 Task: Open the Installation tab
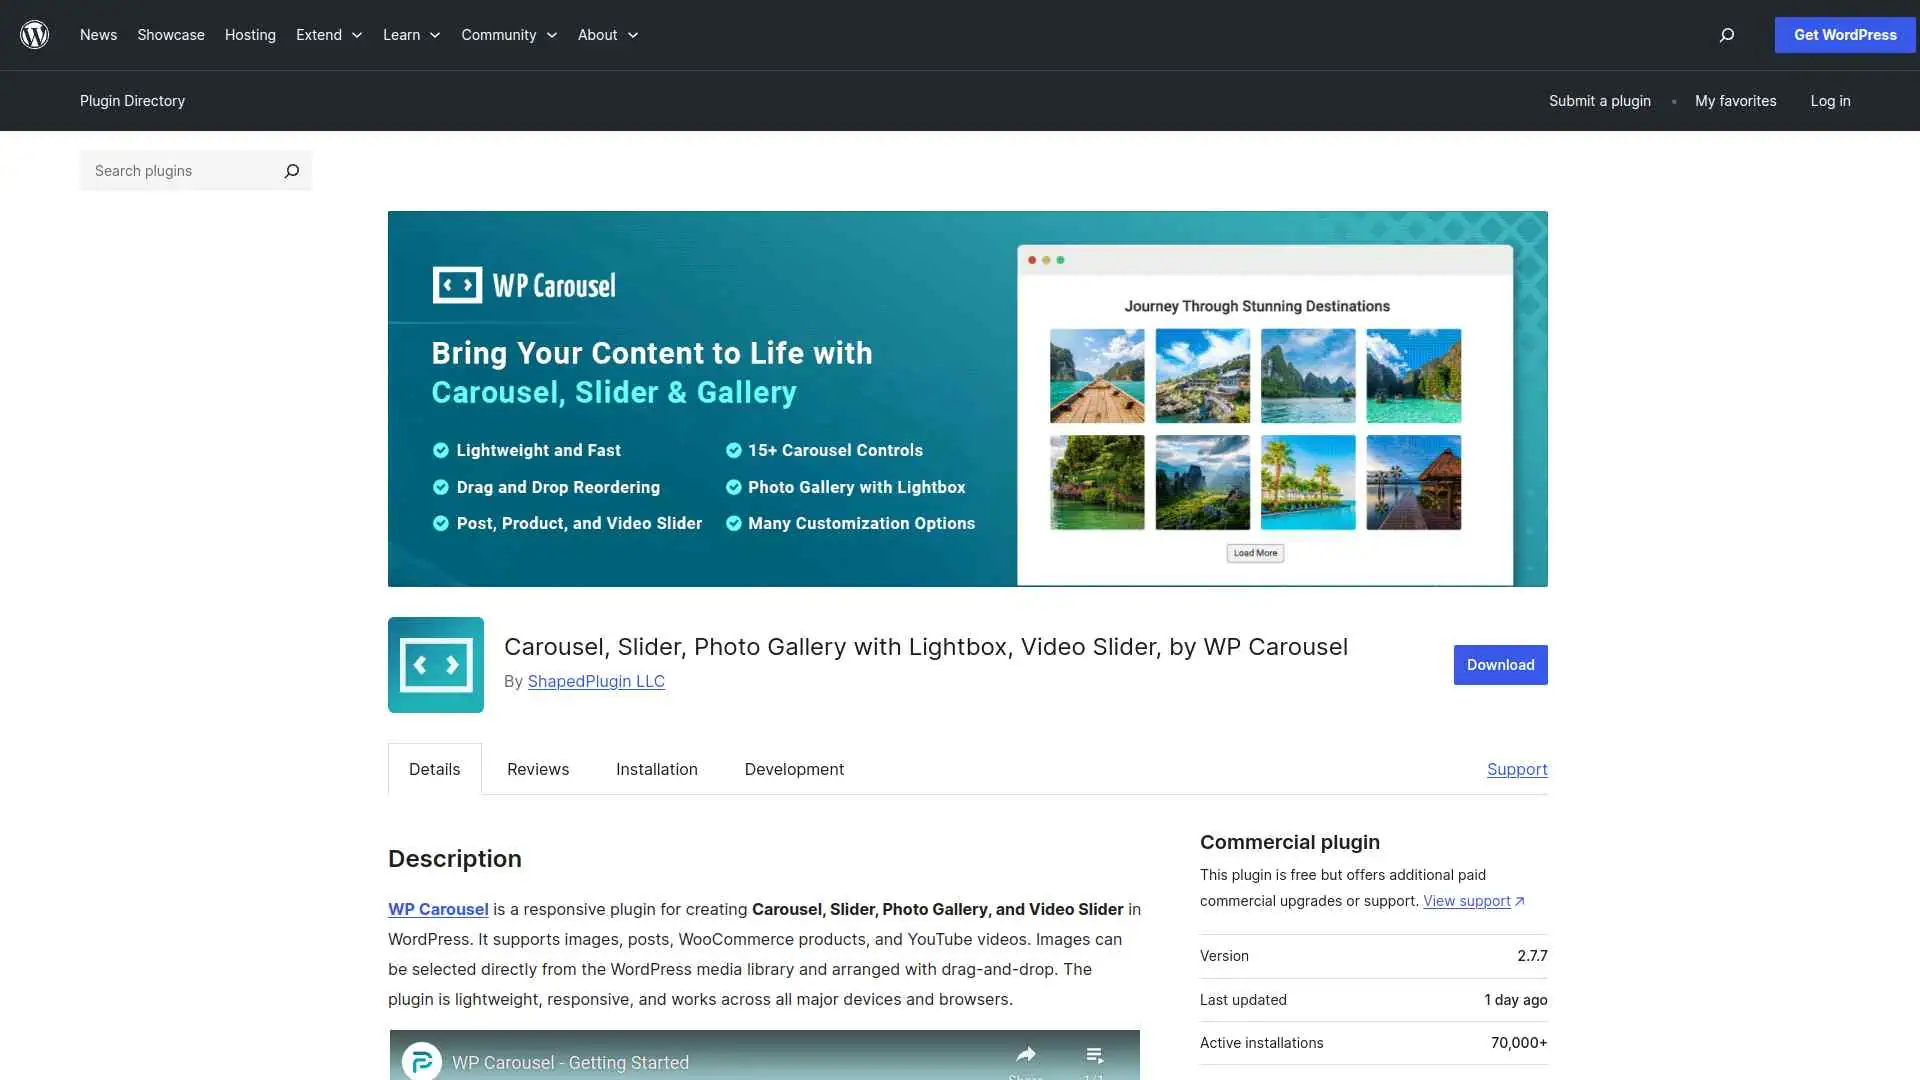(656, 769)
